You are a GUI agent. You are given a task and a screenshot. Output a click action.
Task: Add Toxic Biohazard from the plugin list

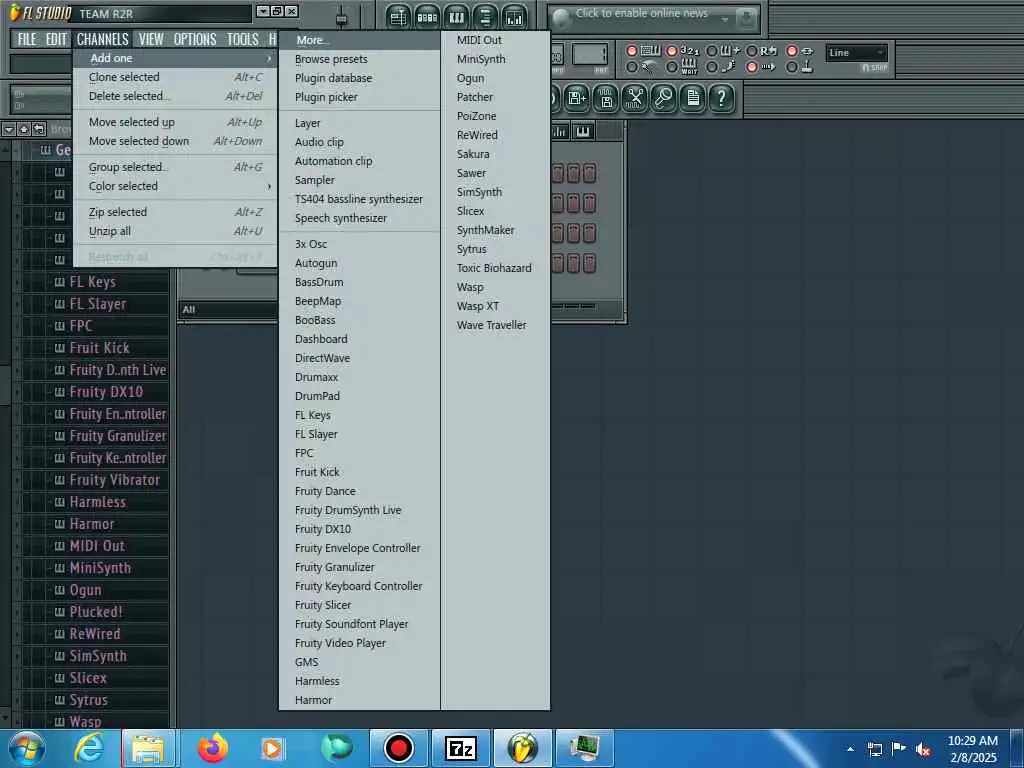(495, 268)
